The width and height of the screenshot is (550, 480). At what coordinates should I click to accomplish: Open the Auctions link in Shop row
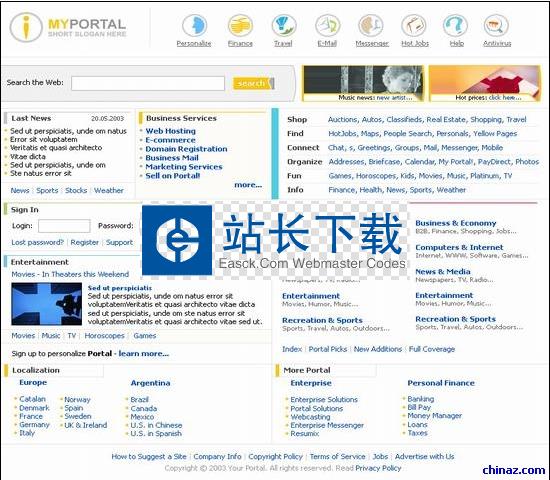[342, 120]
